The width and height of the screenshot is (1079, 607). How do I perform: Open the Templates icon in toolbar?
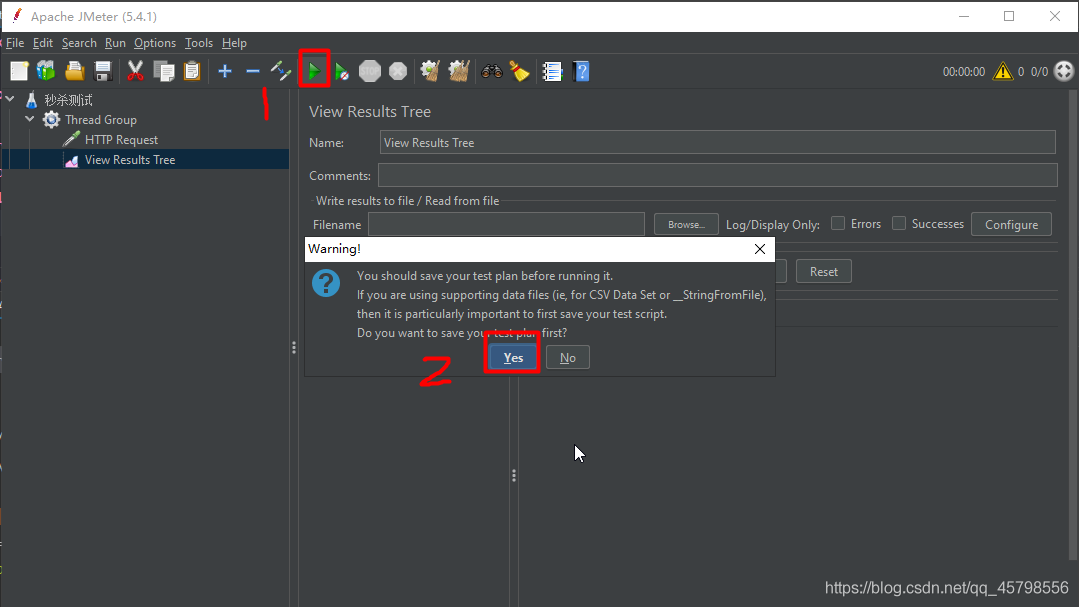coord(46,71)
